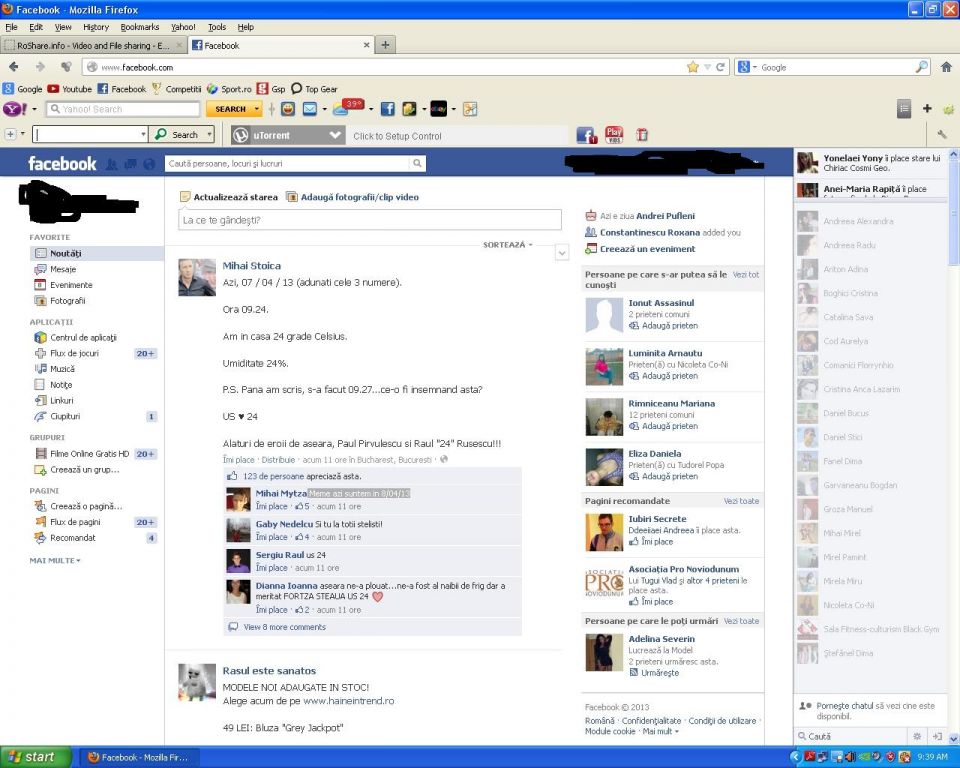Viewport: 960px width, 768px height.
Task: Click the Windows start button
Action: click(x=35, y=757)
